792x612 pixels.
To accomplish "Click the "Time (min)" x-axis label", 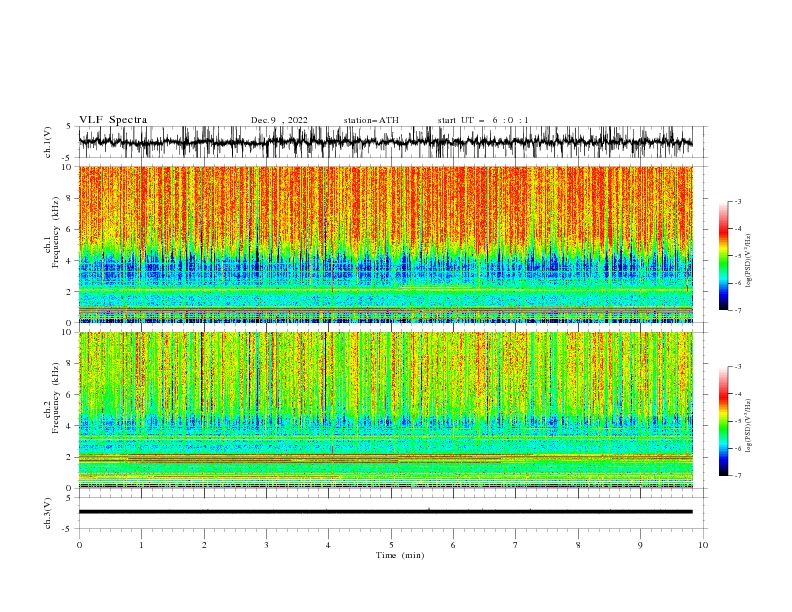I will [400, 555].
